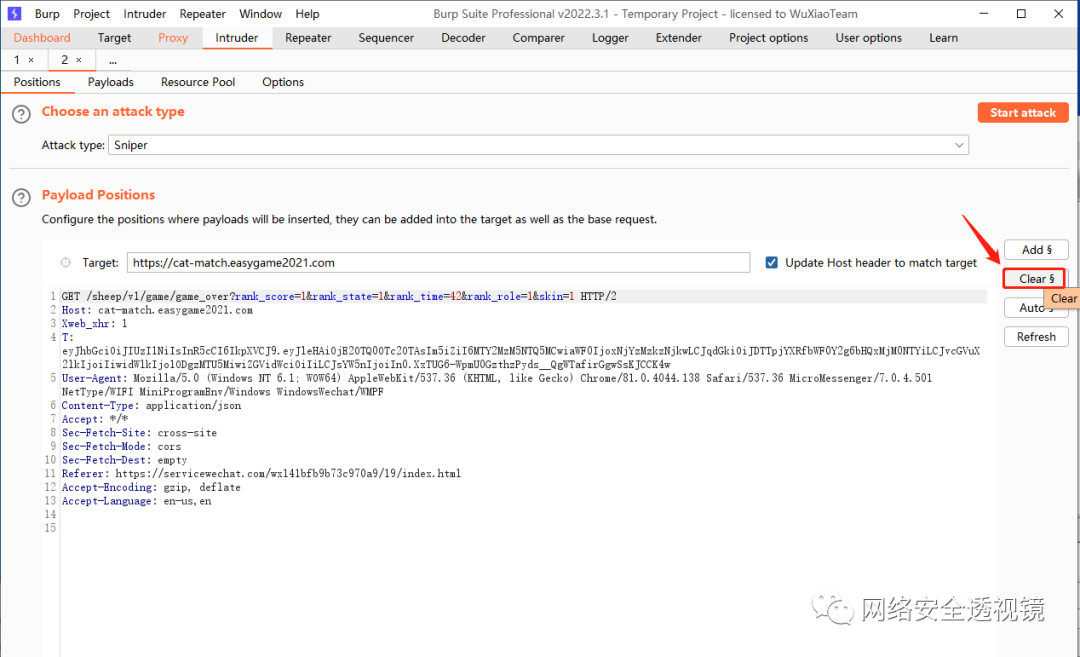
Task: Open the Window menu
Action: click(260, 14)
